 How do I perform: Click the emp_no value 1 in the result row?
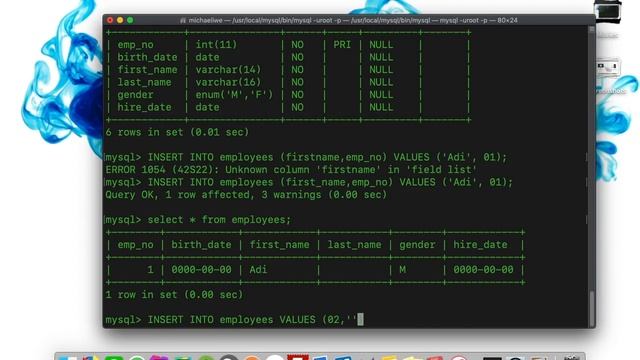(151, 269)
